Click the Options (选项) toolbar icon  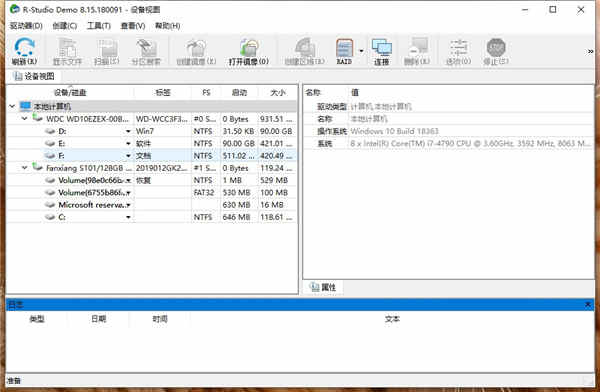[x=458, y=47]
